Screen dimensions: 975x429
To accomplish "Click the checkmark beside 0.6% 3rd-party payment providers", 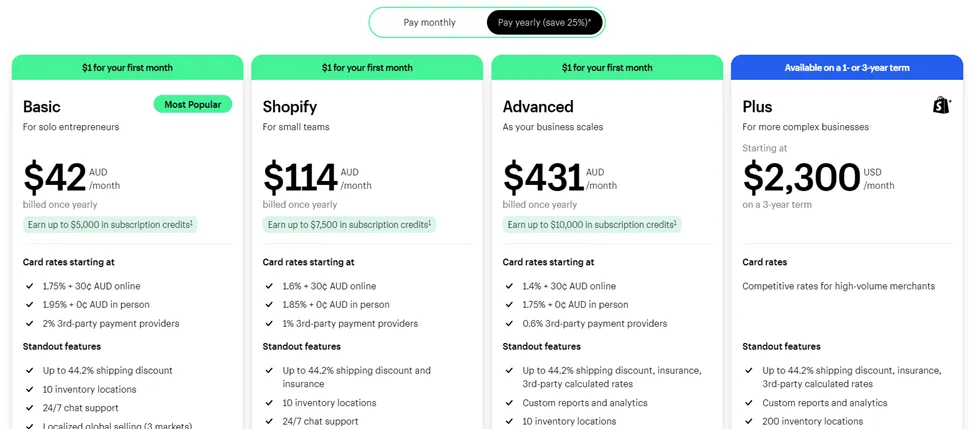I will click(510, 324).
